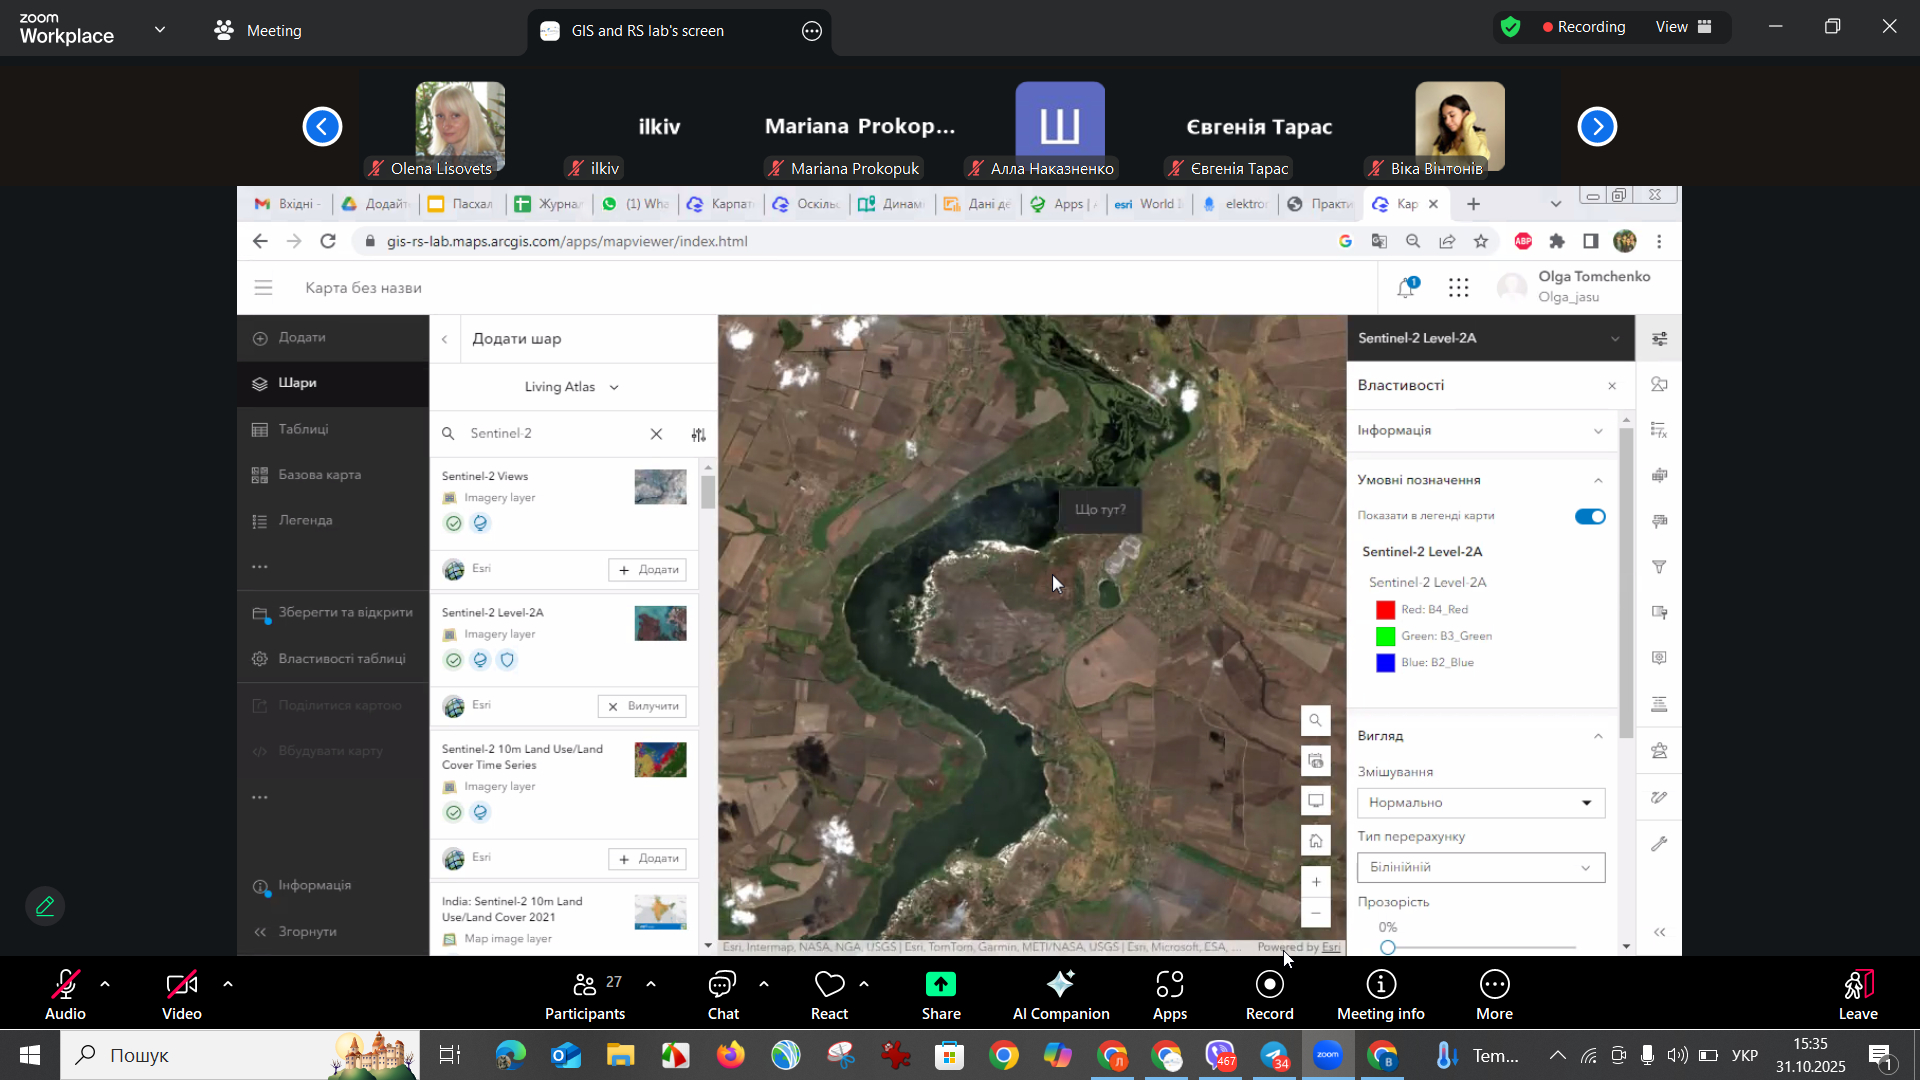Open the ArcGIS notifications bell
Screen dimensions: 1920x1080
(1407, 288)
